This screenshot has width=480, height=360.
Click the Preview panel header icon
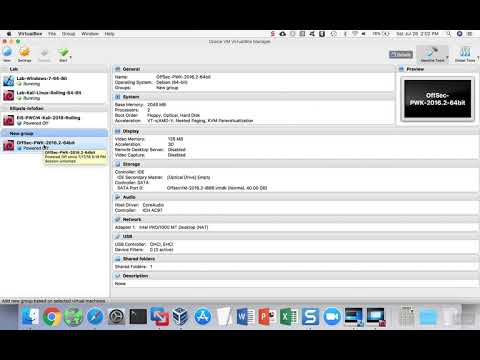tap(401, 69)
